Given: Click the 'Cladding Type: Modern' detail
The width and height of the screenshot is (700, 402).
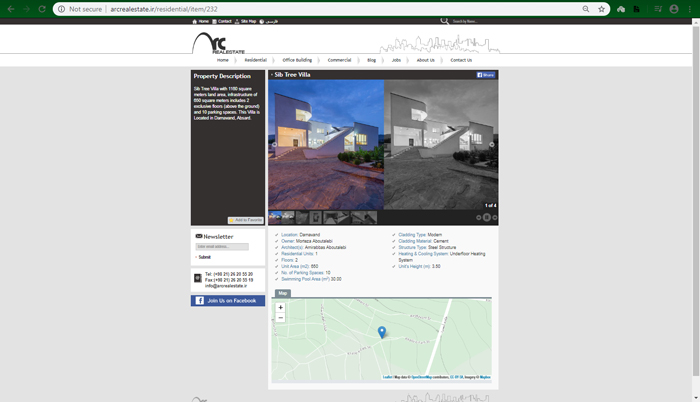Looking at the screenshot, I should click(x=420, y=234).
